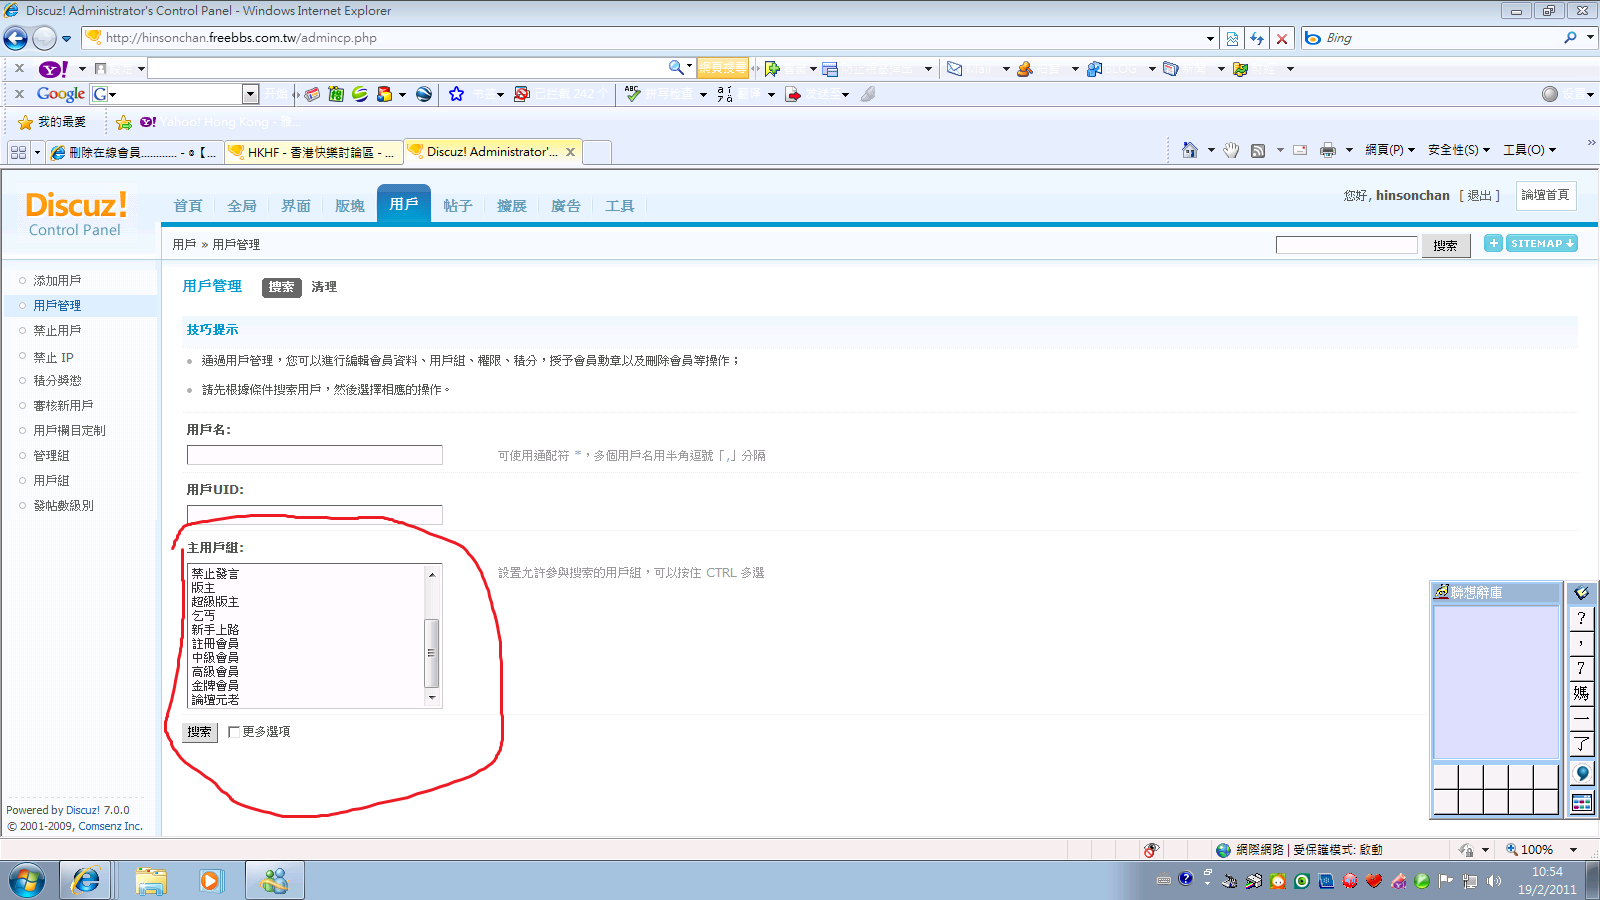Click the user group list scrollbar thumb
This screenshot has height=900, width=1600.
click(432, 652)
